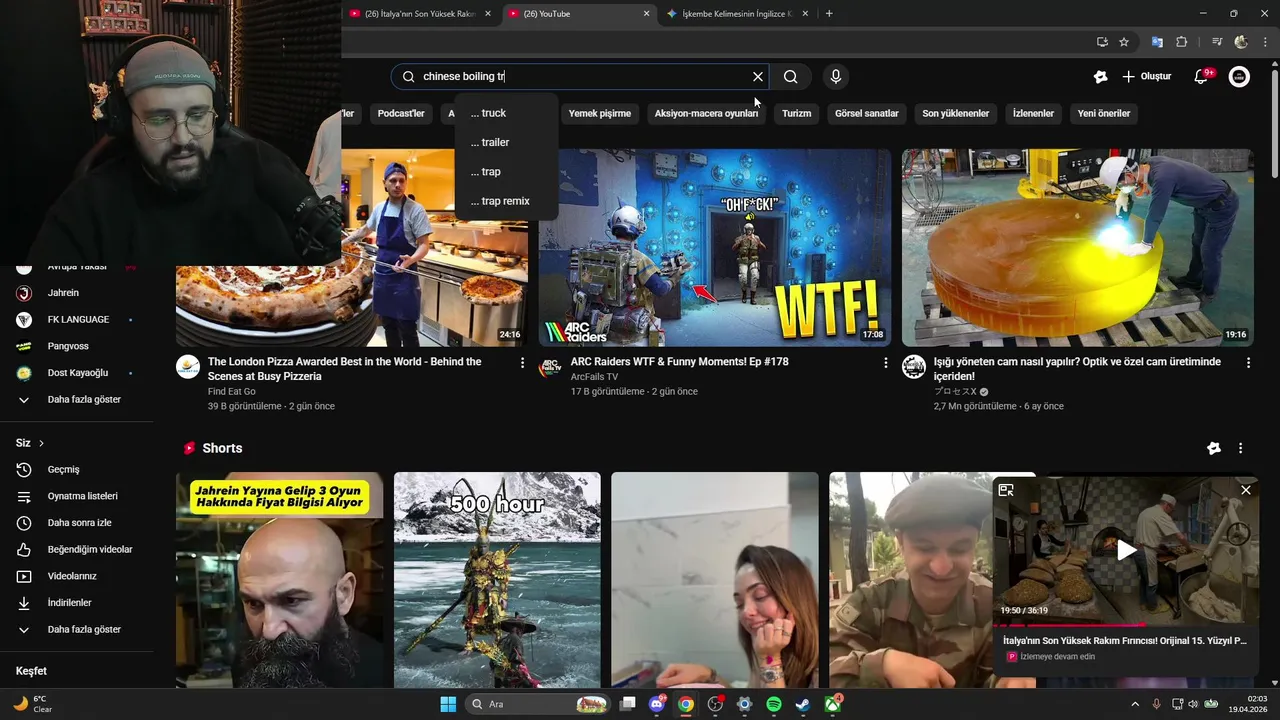Open Jahrein subscription in sidebar

tap(77, 293)
